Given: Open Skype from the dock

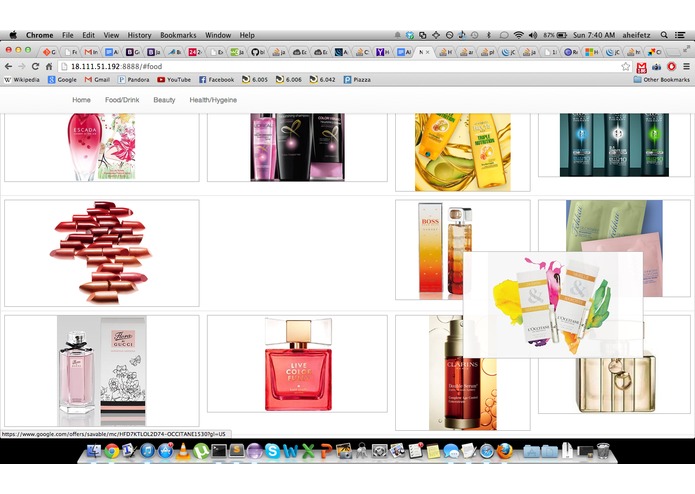Looking at the screenshot, I should pos(272,451).
